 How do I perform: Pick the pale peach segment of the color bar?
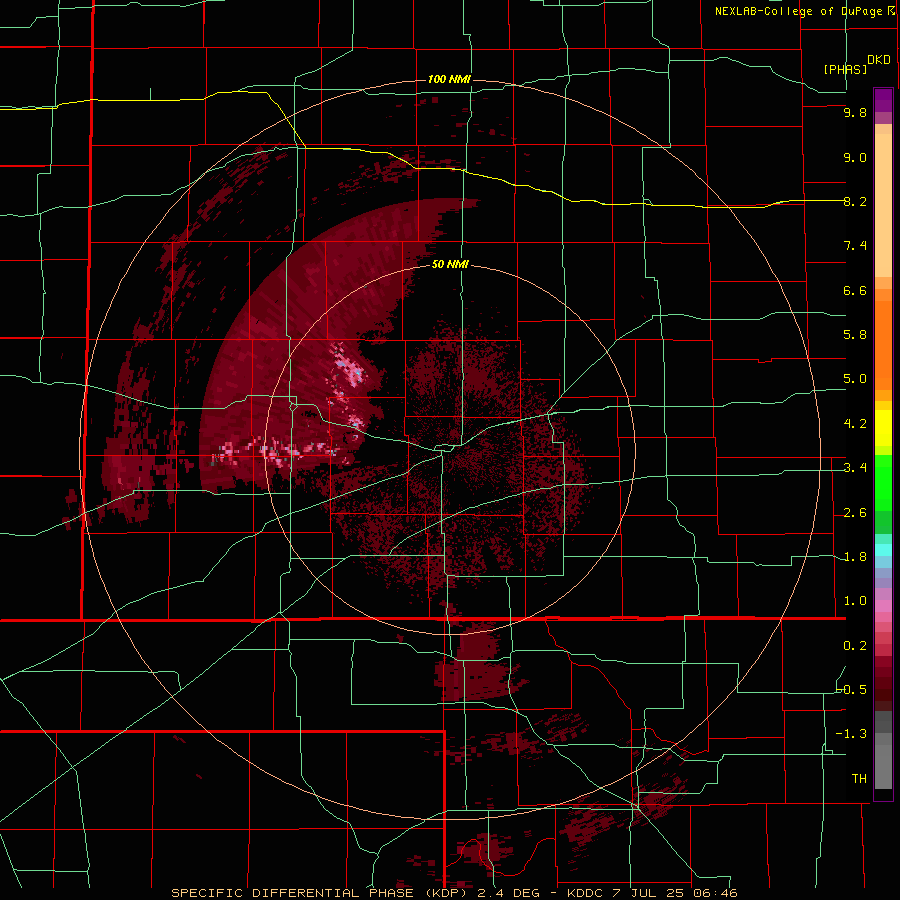[883, 205]
